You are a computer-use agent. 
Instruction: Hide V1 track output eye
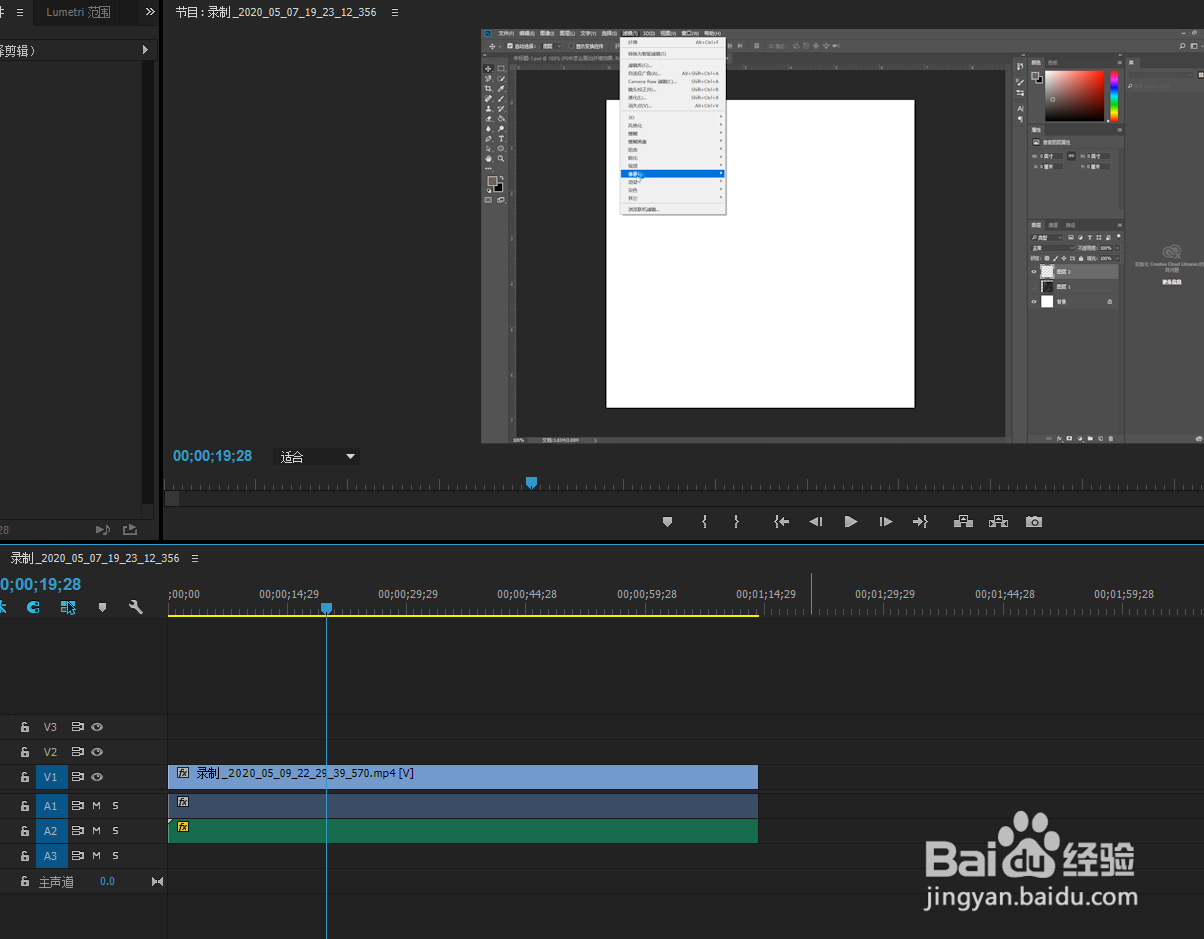(x=98, y=777)
